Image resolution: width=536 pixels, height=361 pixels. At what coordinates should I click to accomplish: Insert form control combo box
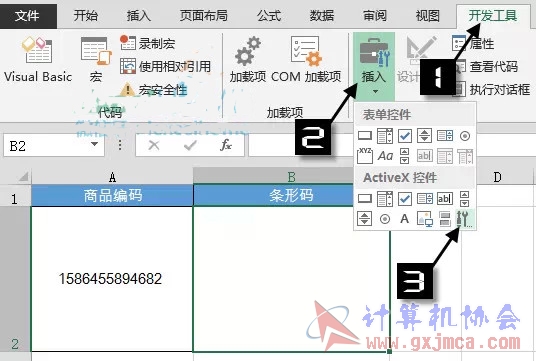pos(385,136)
